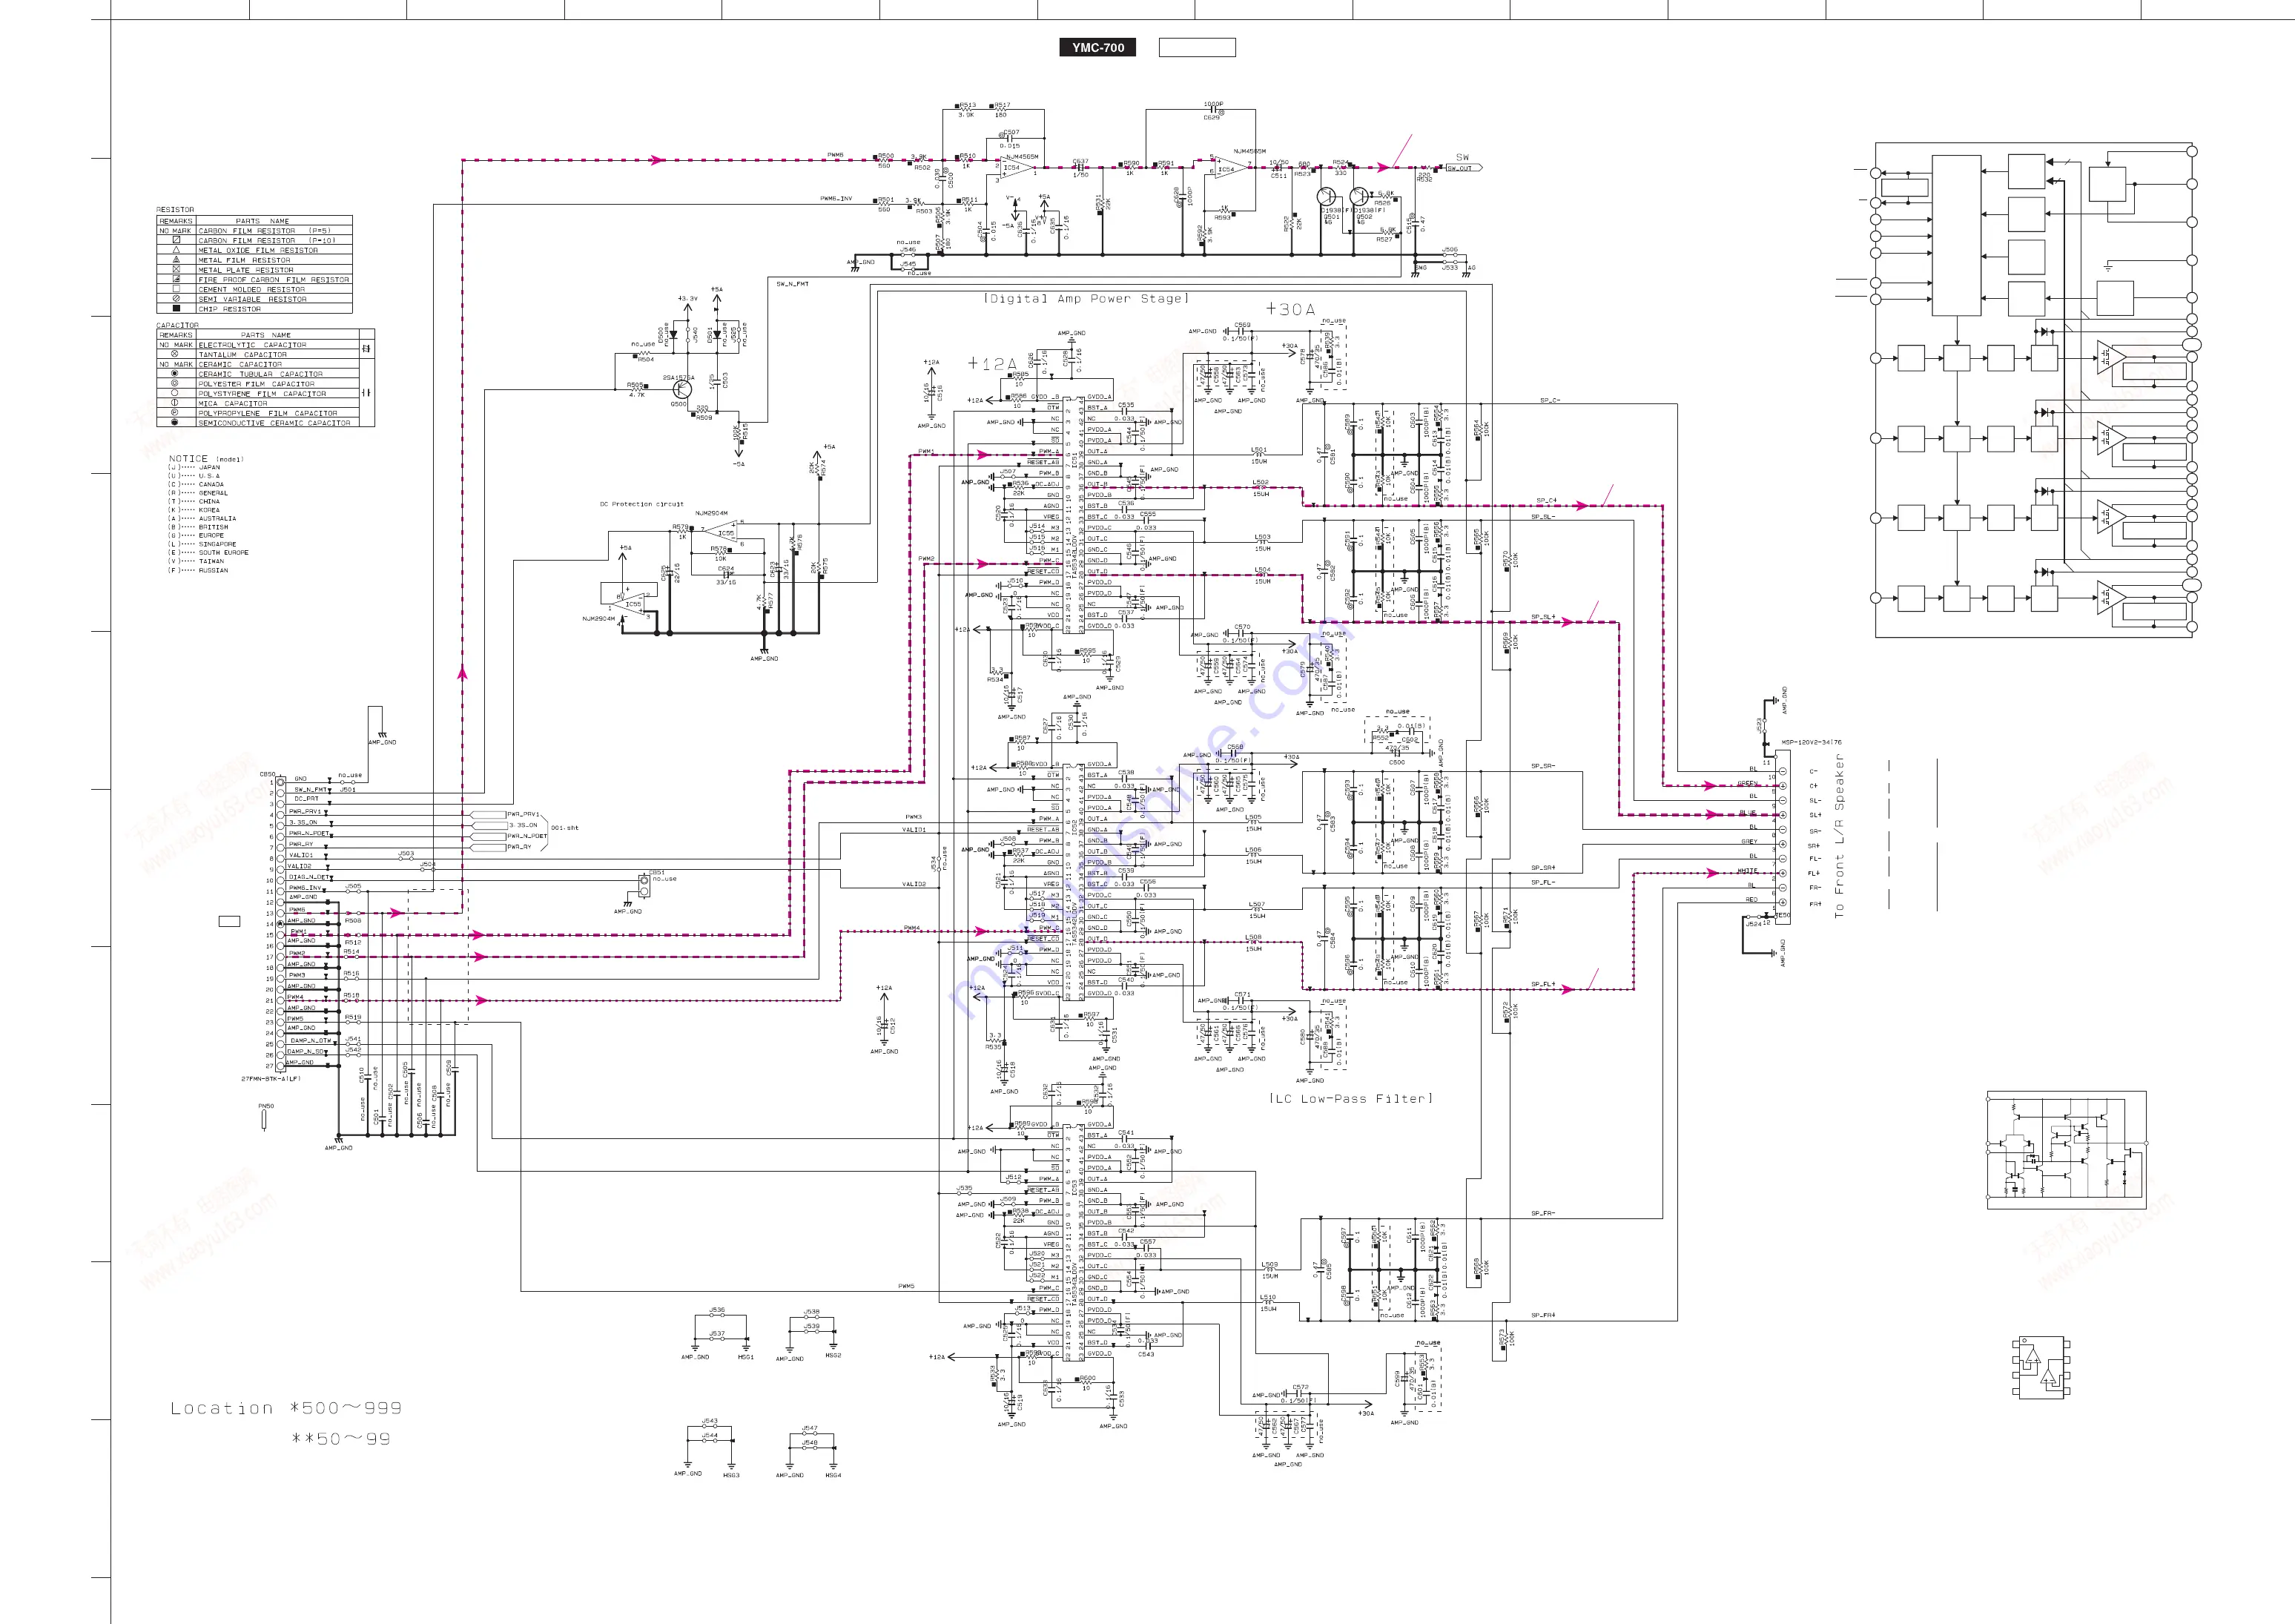Click the GREY wire color label
Screen dimensions: 2295x1624
click(x=1749, y=841)
